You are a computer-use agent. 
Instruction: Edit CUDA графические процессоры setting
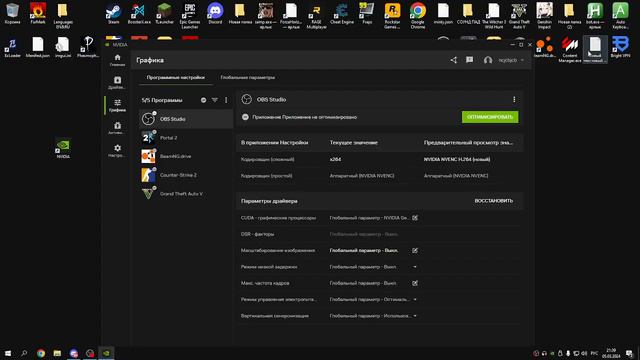coord(415,218)
